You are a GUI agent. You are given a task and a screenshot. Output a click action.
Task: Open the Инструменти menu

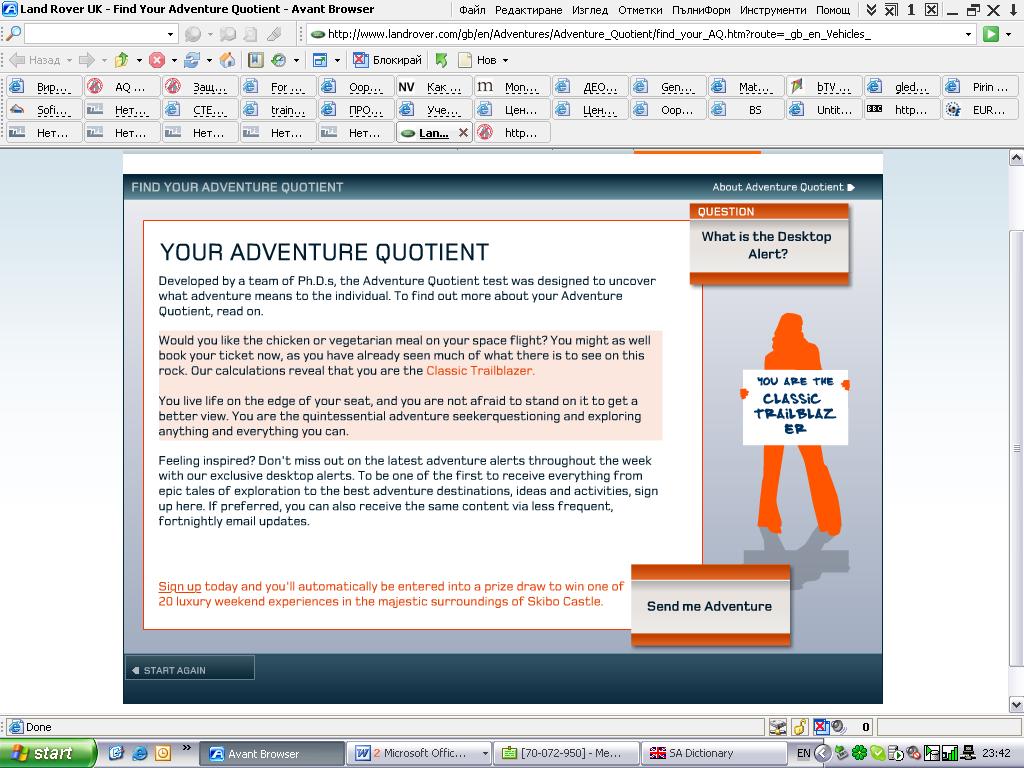click(773, 10)
